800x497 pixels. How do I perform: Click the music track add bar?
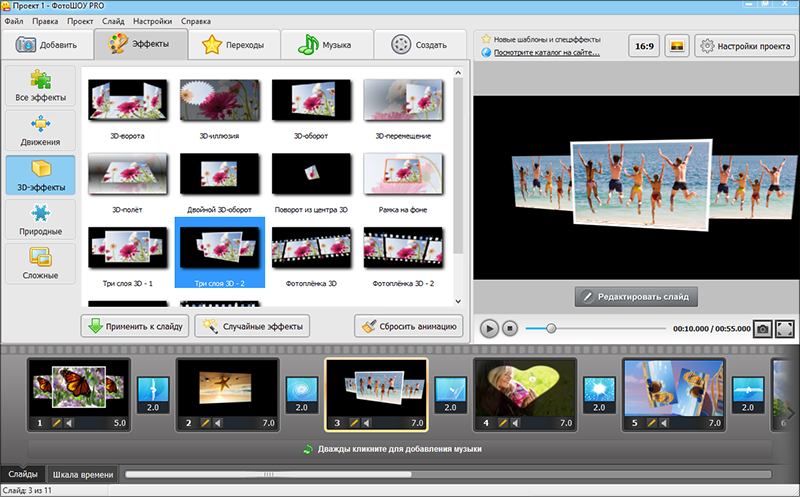pos(399,450)
